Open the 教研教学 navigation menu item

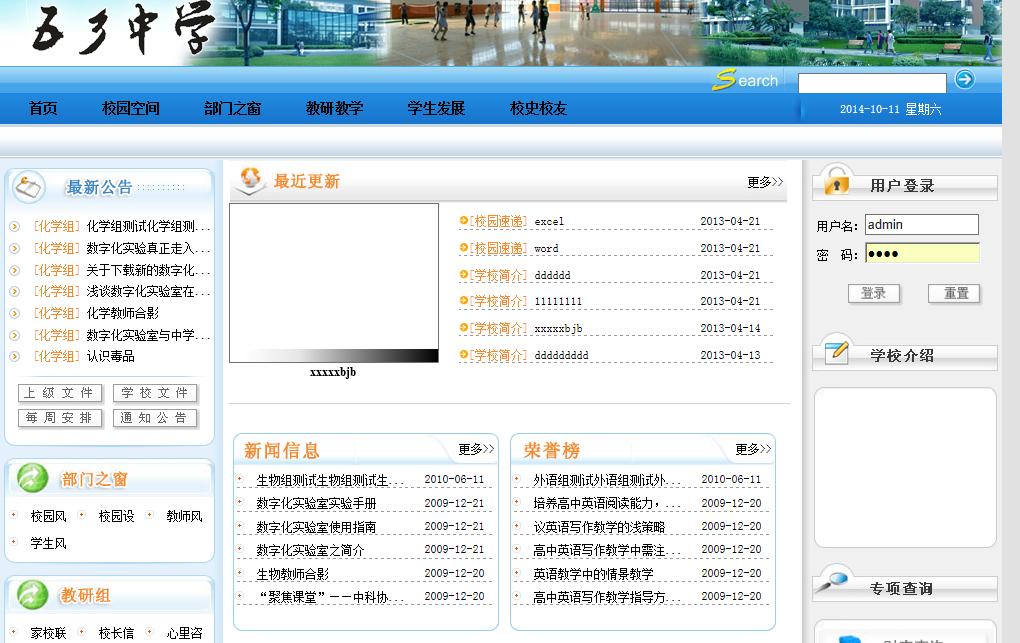pyautogui.click(x=334, y=108)
